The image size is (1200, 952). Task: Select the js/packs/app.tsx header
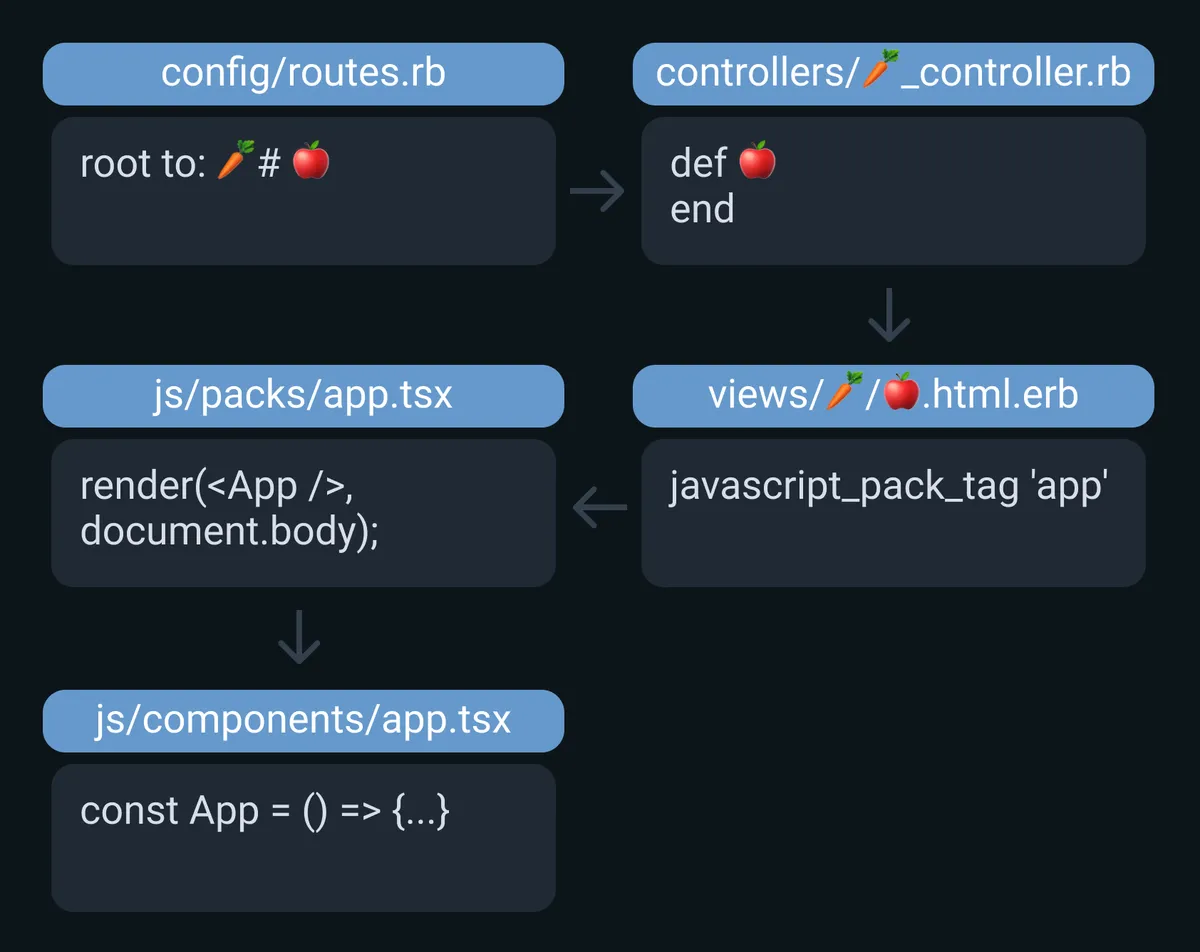pyautogui.click(x=303, y=395)
